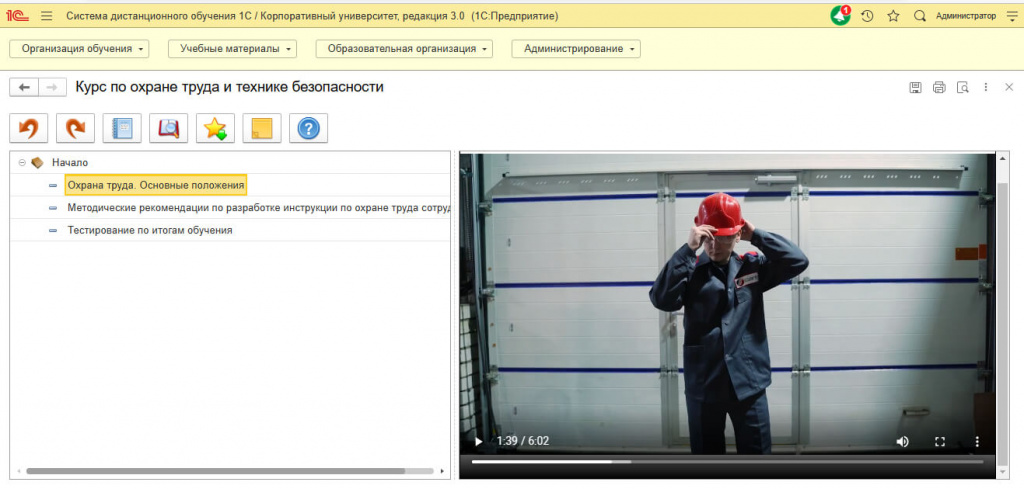Open the video player options menu

[978, 441]
